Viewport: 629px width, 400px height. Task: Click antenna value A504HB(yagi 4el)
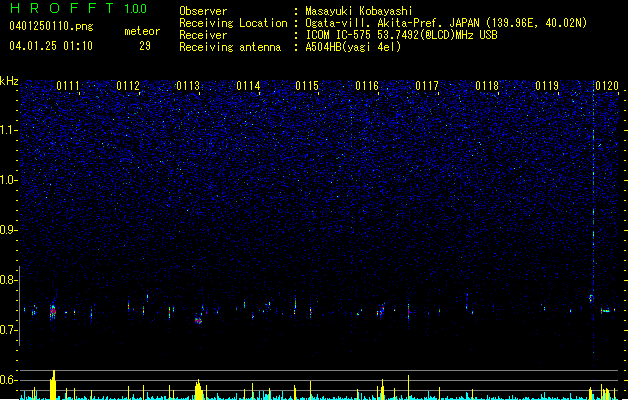pos(353,47)
